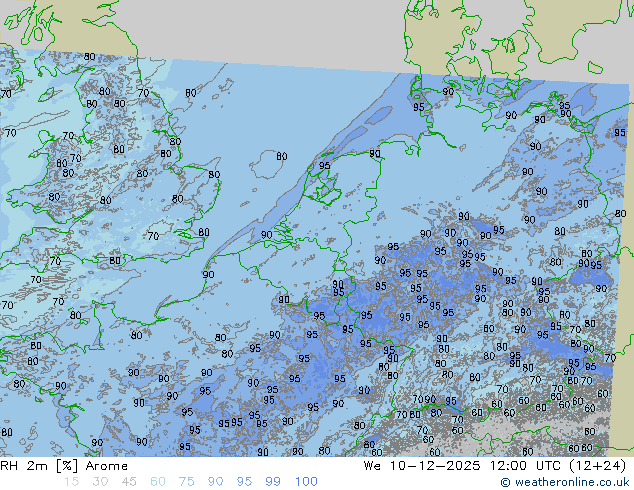Select the legend value 15
Viewport: 634px width, 490px height.
click(71, 482)
